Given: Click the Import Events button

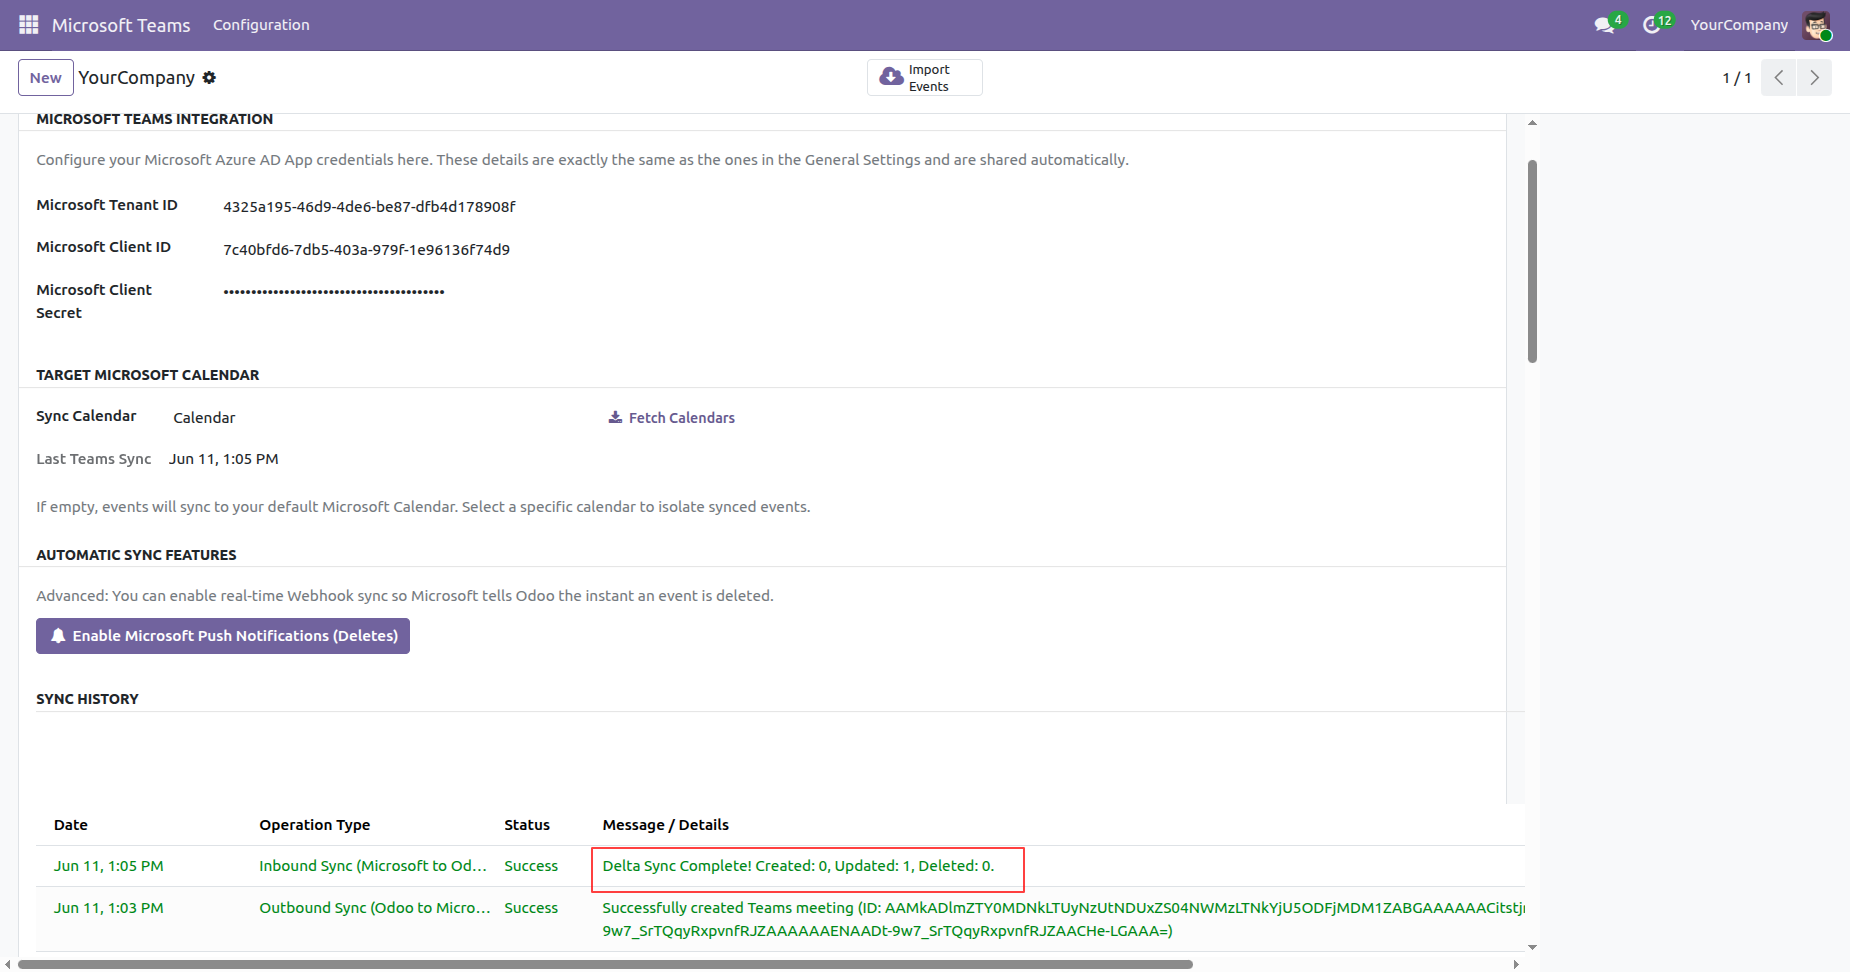Looking at the screenshot, I should [x=925, y=78].
